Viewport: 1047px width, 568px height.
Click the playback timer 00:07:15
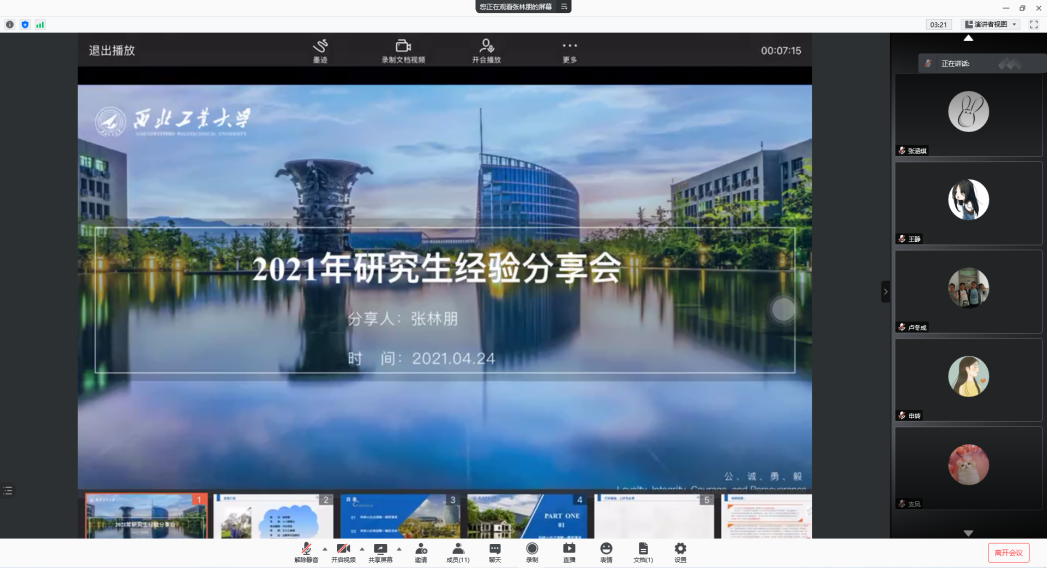(x=781, y=51)
